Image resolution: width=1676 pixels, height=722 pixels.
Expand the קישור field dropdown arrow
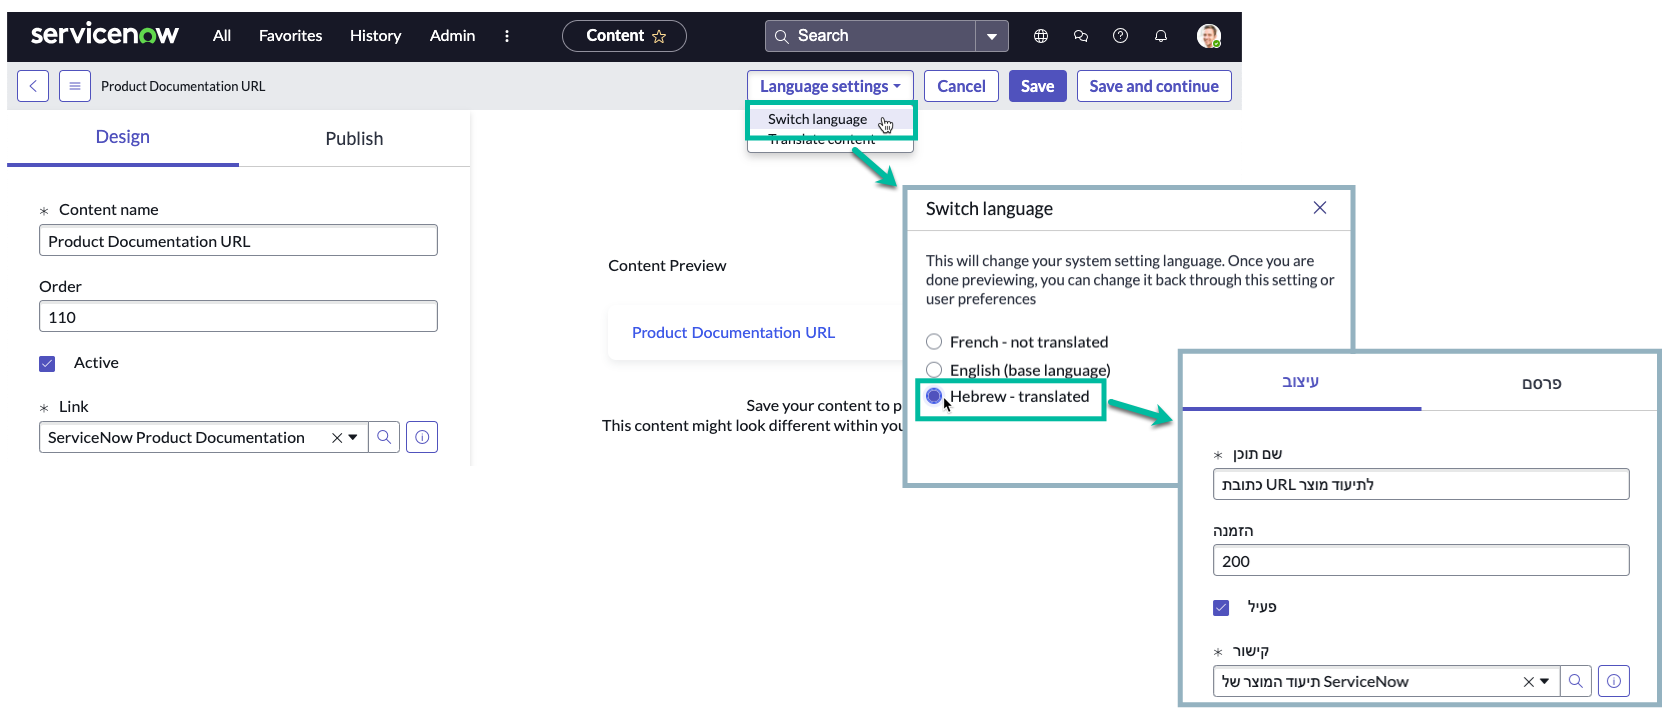(1545, 682)
